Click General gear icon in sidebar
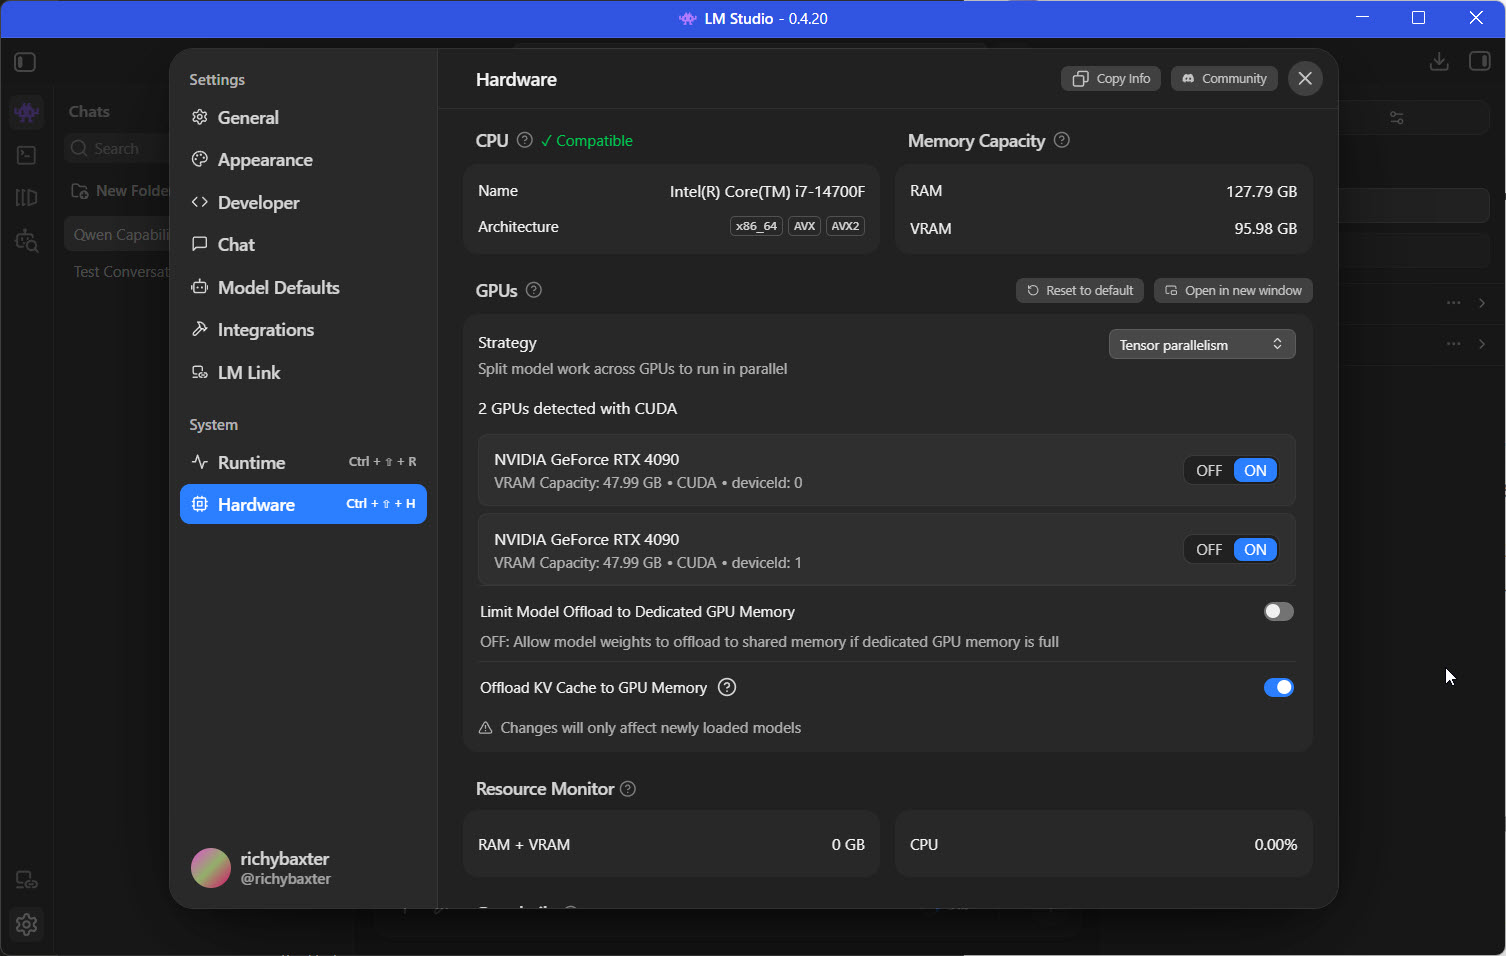The height and width of the screenshot is (956, 1506). [x=200, y=118]
